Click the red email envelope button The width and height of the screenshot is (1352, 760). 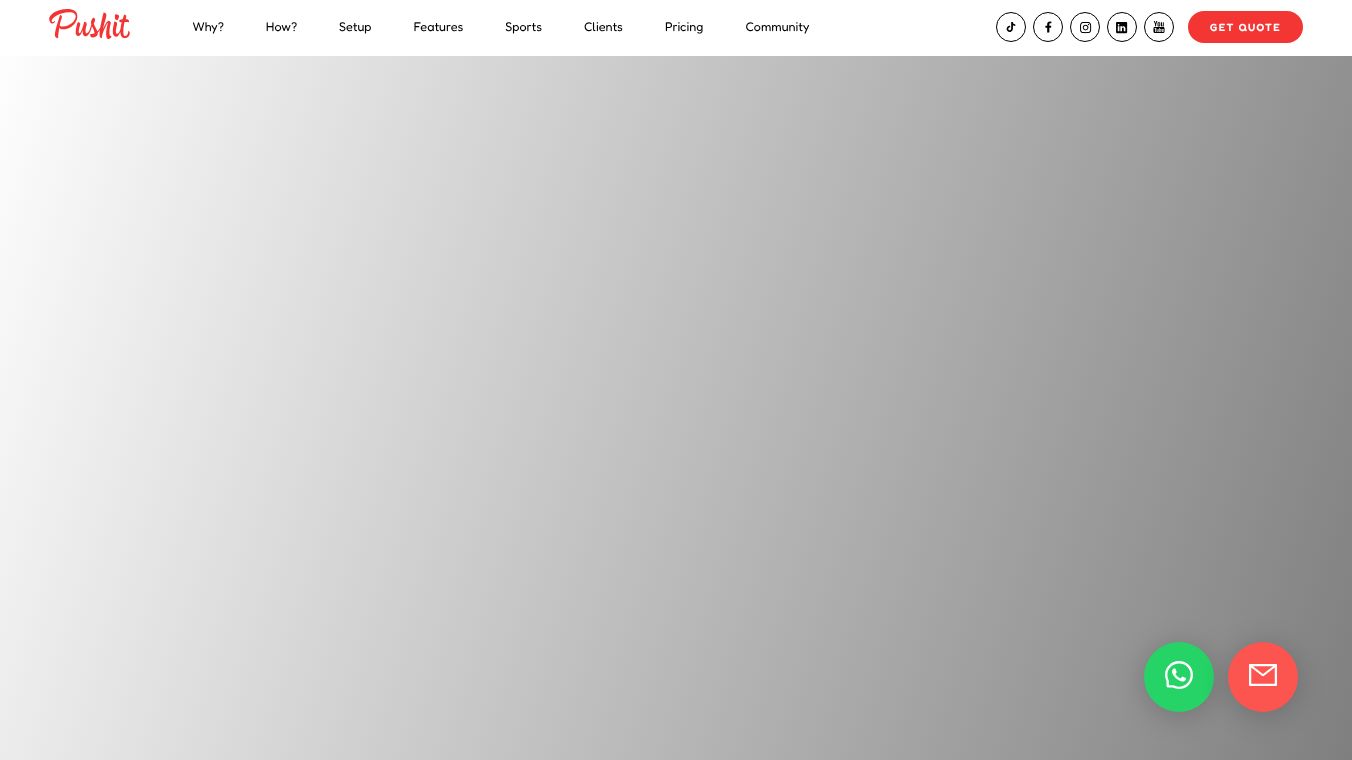coord(1263,677)
